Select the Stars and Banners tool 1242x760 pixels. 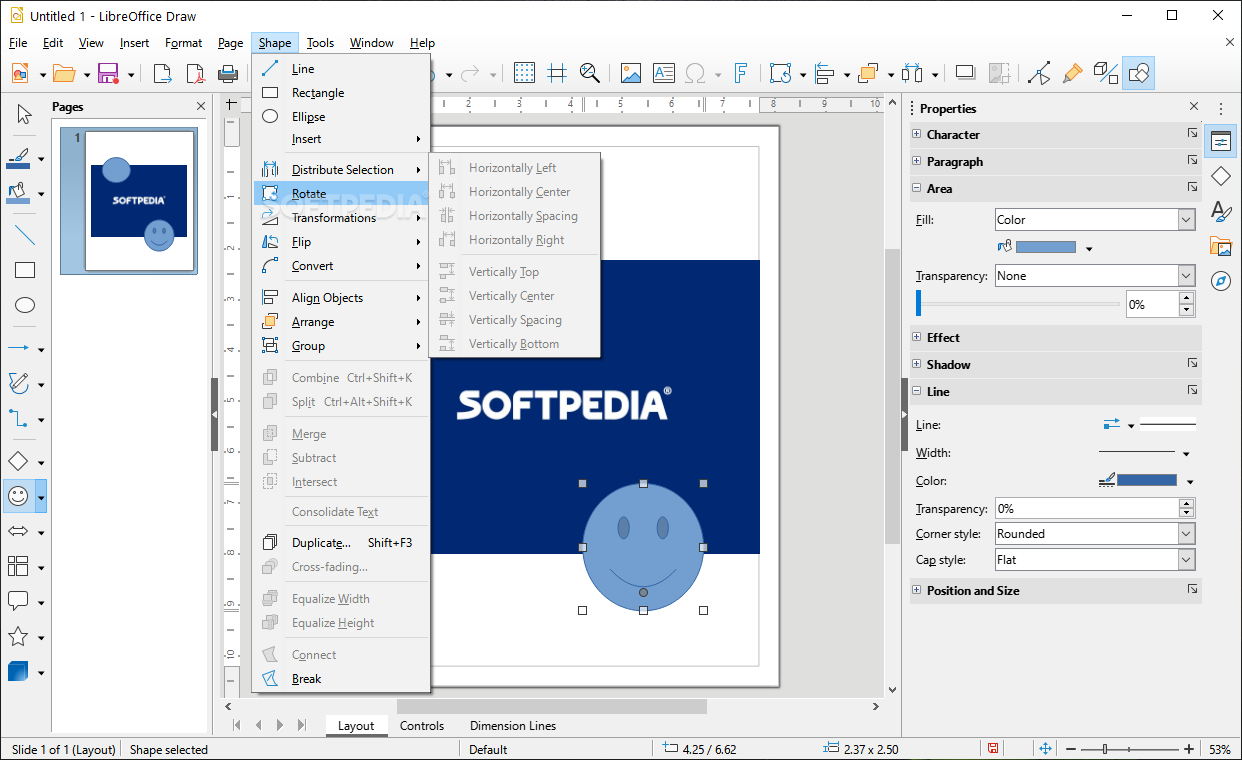click(x=18, y=636)
